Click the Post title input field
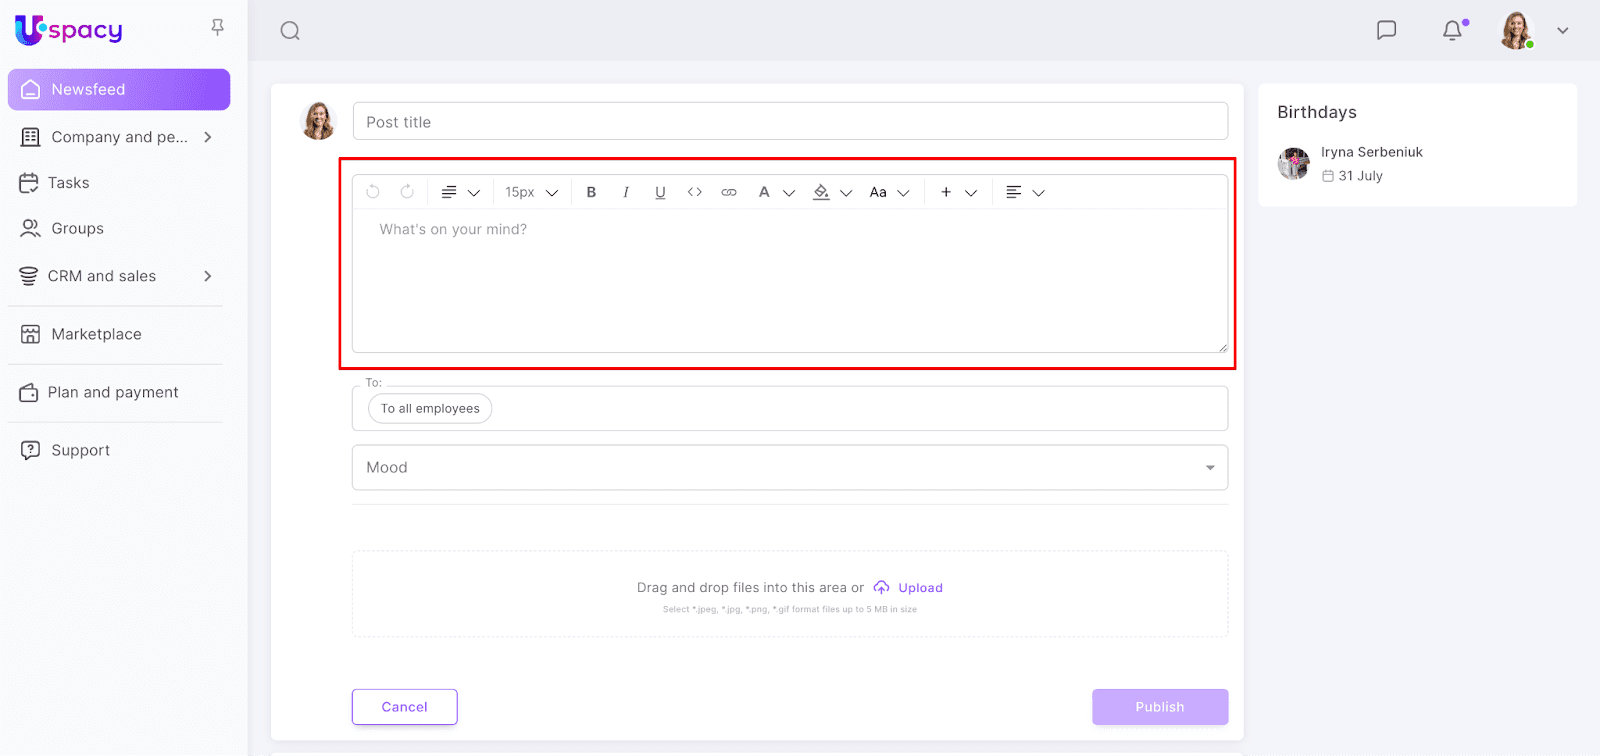1600x756 pixels. tap(789, 122)
